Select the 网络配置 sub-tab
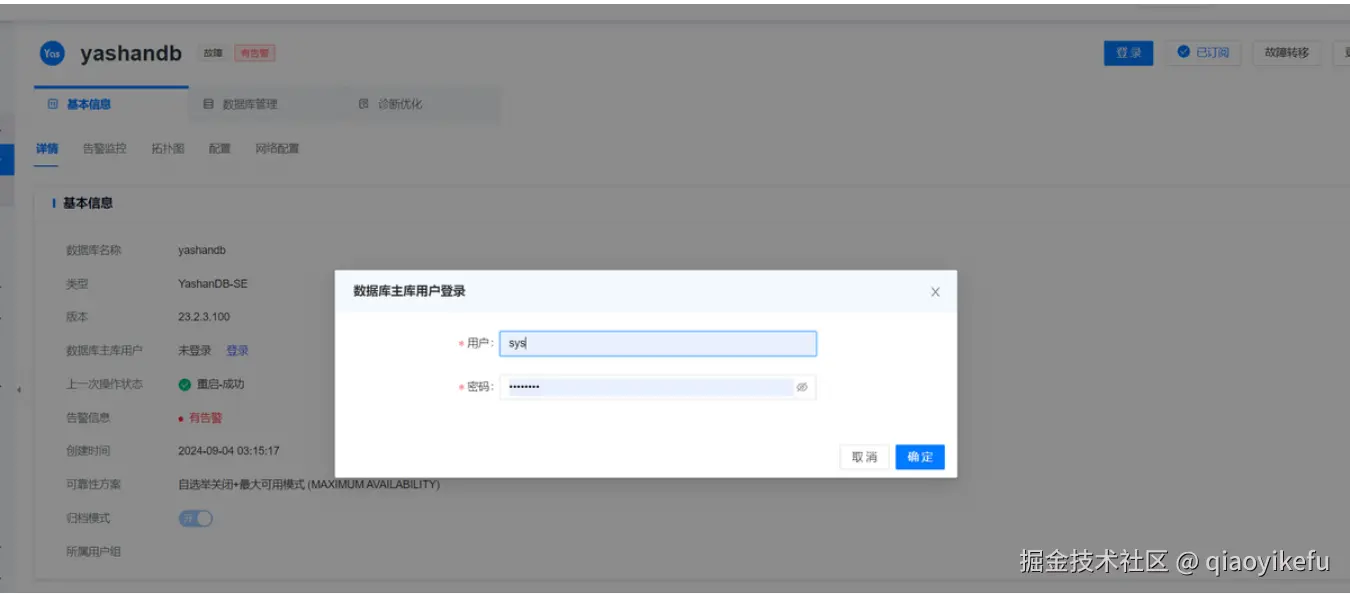The height and width of the screenshot is (595, 1350). (x=277, y=149)
